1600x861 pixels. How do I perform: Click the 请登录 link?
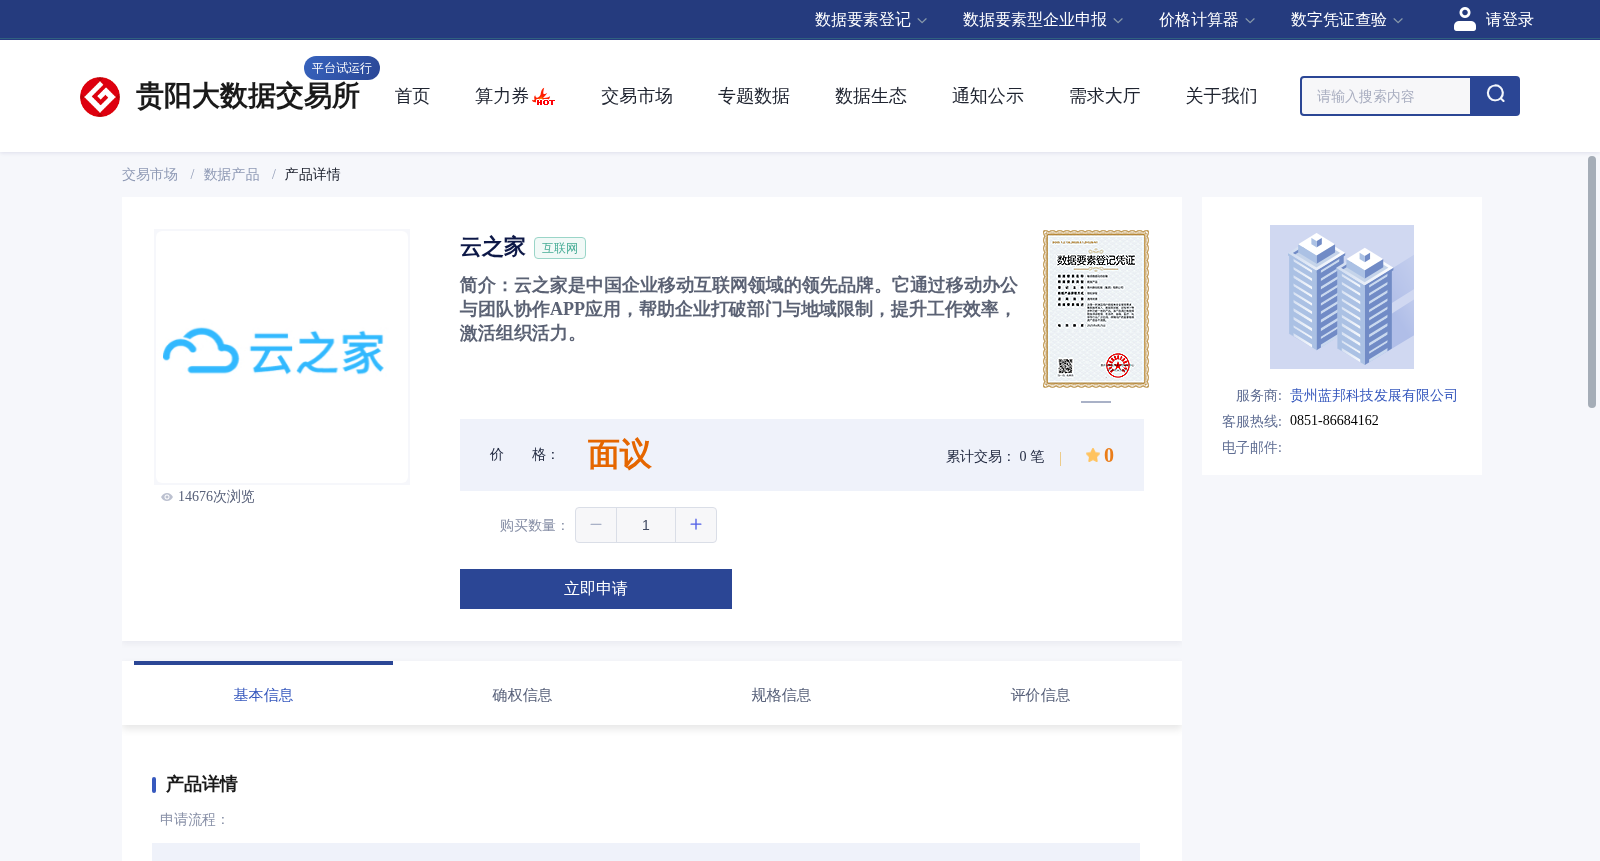pyautogui.click(x=1509, y=20)
